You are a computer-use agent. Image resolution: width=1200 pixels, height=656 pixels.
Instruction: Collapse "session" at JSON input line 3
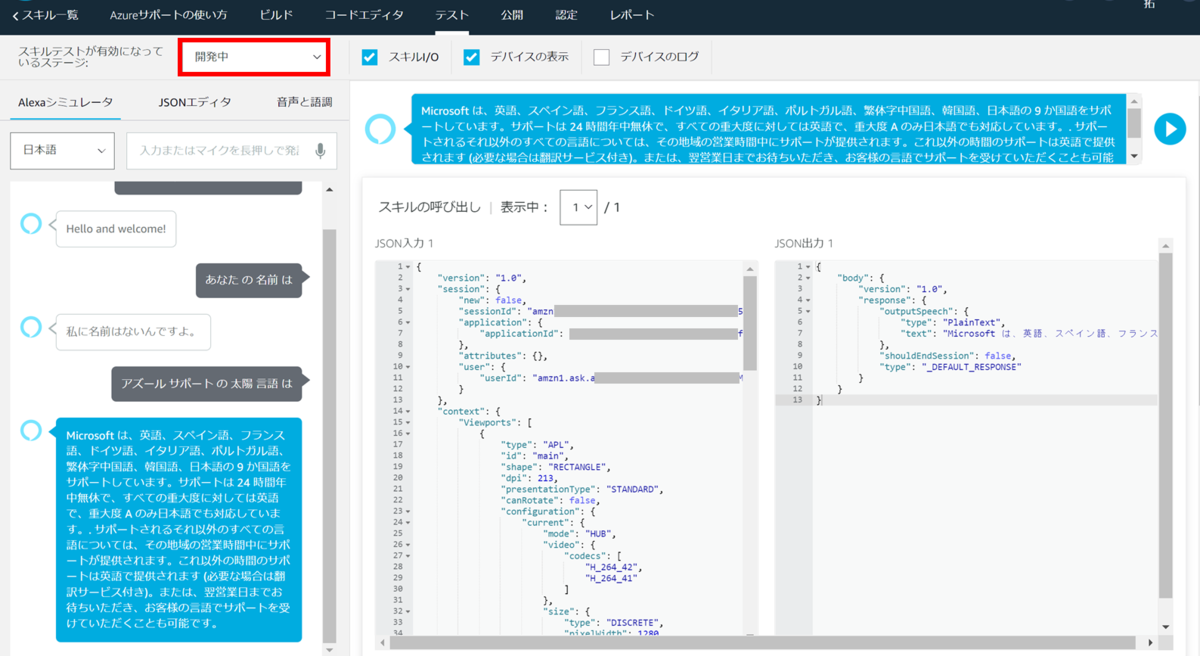pos(408,289)
